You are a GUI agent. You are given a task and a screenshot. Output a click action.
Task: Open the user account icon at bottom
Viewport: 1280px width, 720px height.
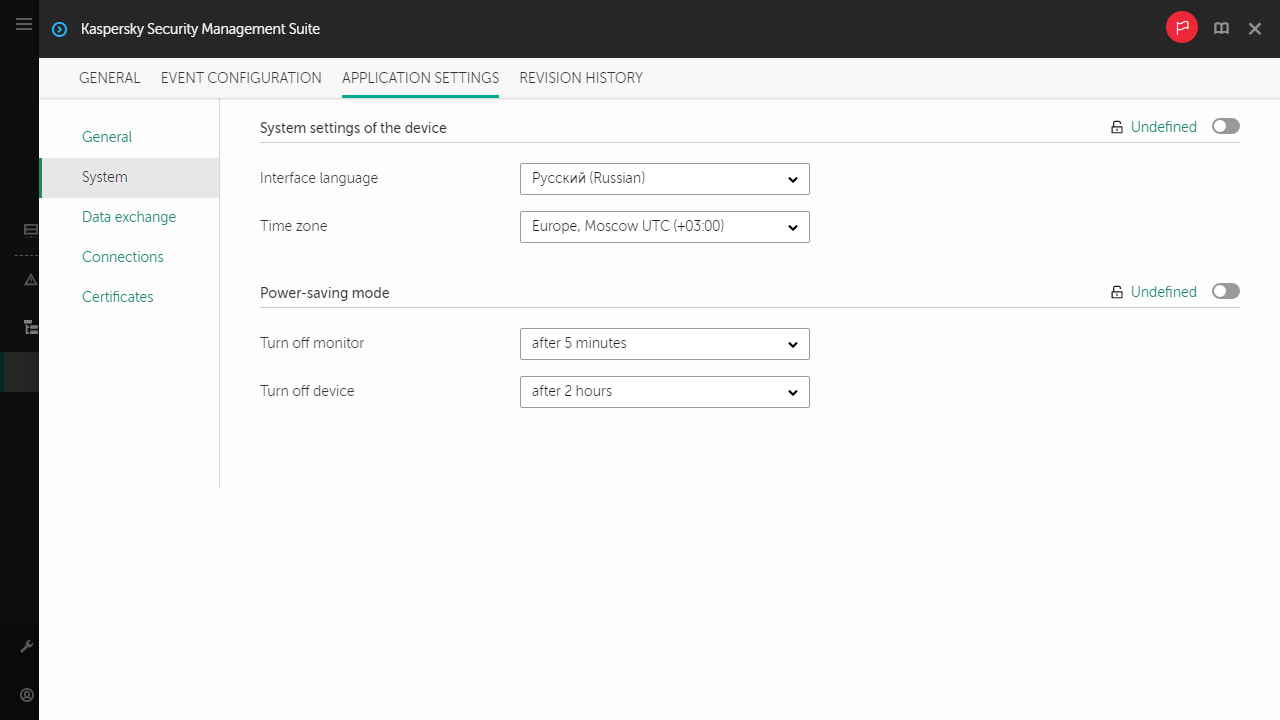point(27,695)
